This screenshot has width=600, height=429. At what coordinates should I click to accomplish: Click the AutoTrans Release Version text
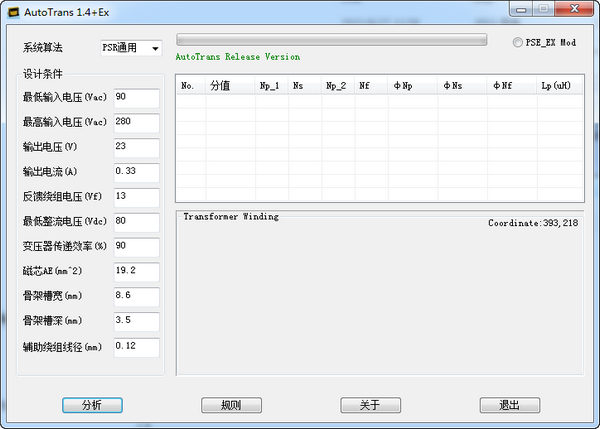coord(238,57)
